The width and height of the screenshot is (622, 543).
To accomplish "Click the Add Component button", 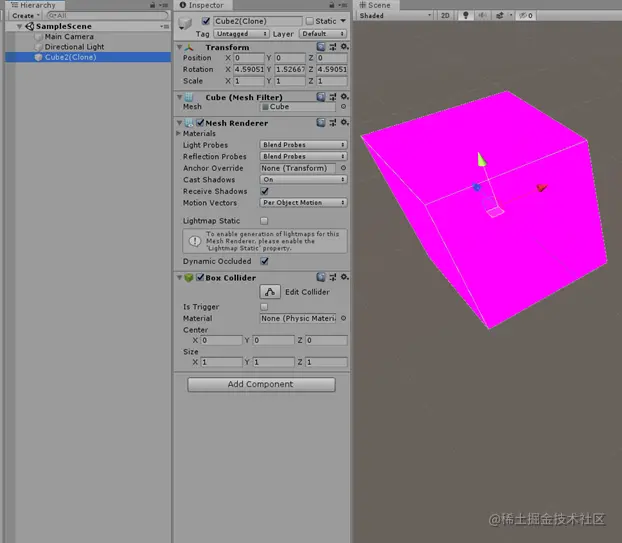I will (261, 384).
